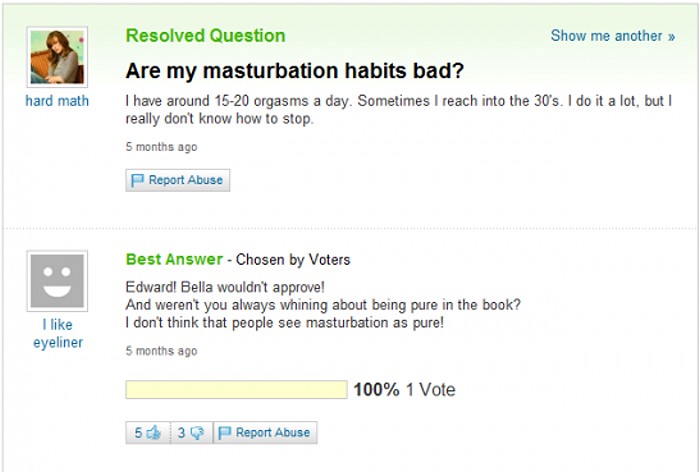This screenshot has height=472, width=700.
Task: Click the yellow vote percentage bar
Action: click(237, 389)
